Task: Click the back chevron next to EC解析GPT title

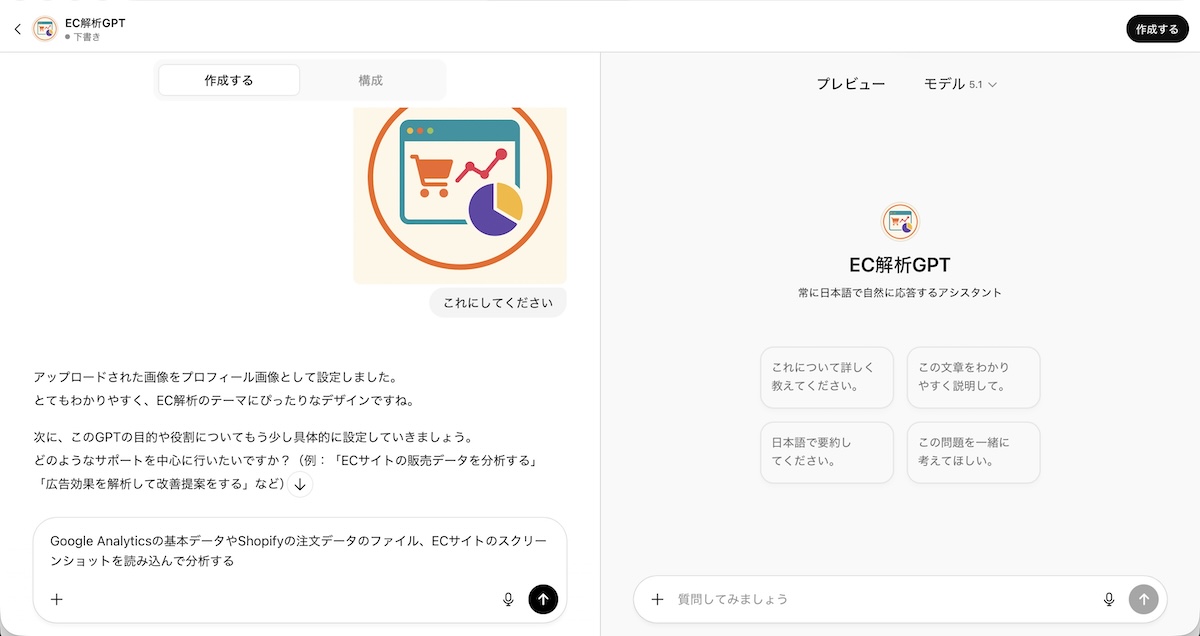Action: coord(17,28)
